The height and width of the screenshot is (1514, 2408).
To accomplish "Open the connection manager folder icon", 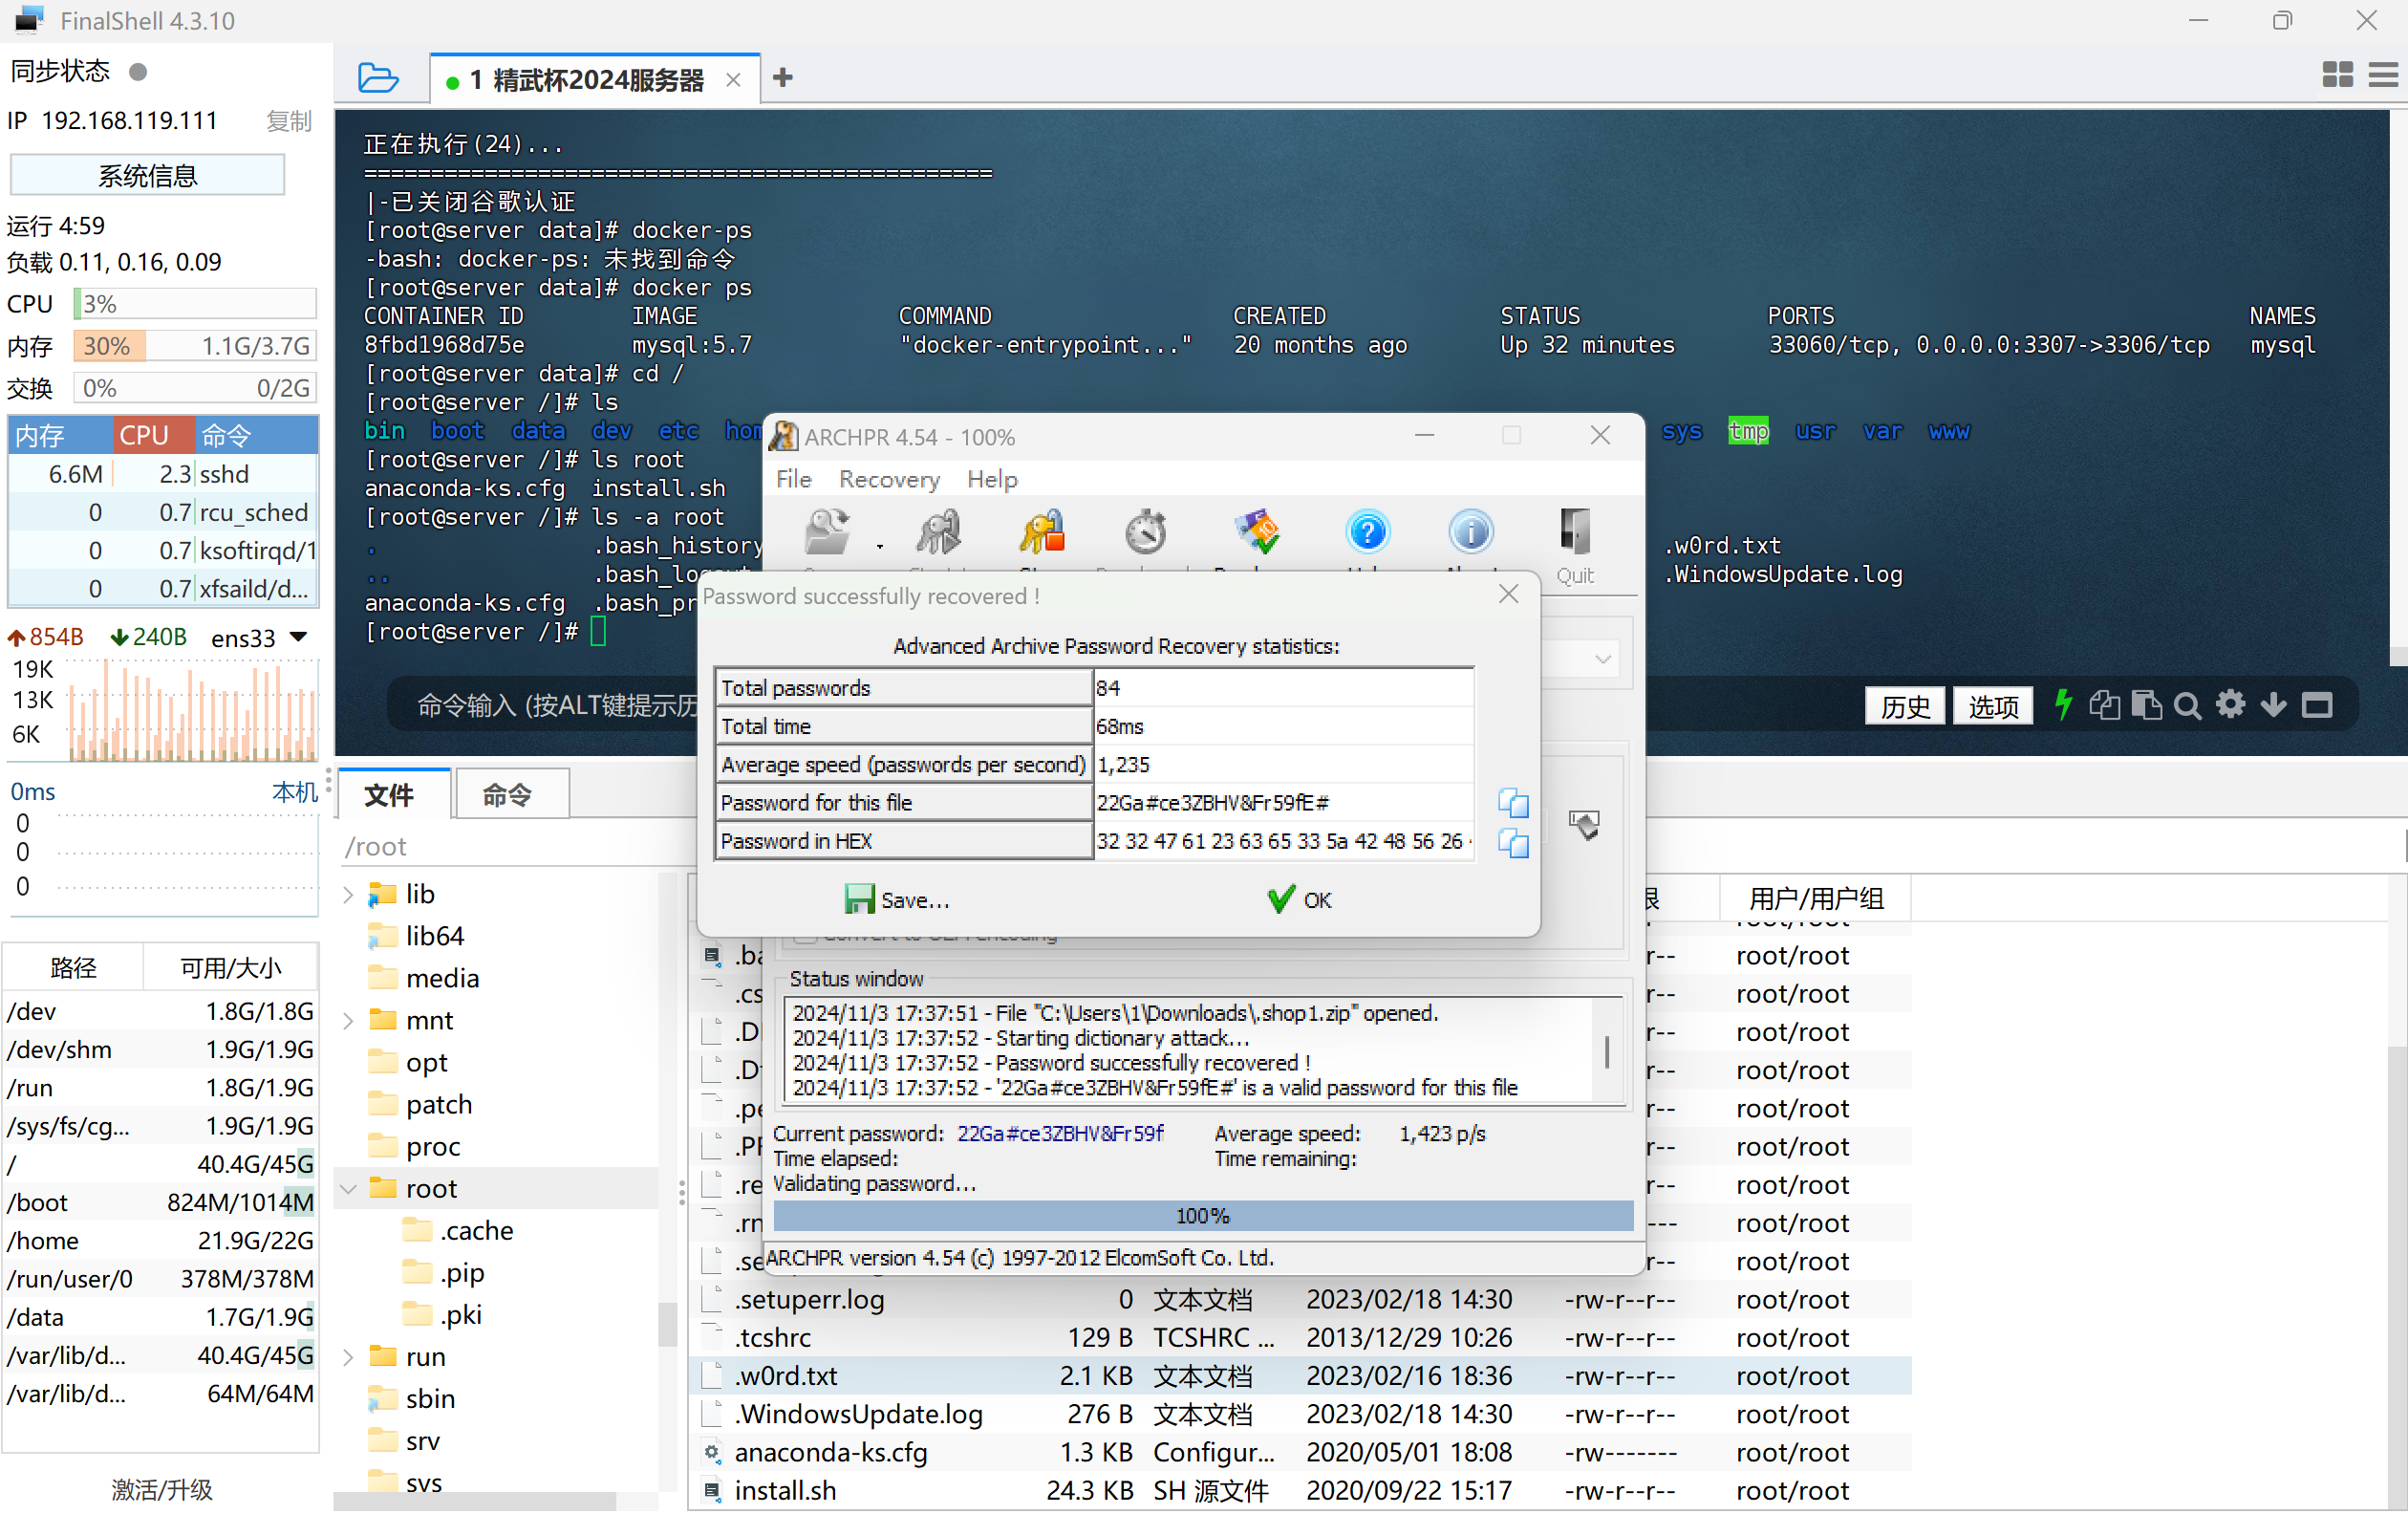I will point(378,78).
